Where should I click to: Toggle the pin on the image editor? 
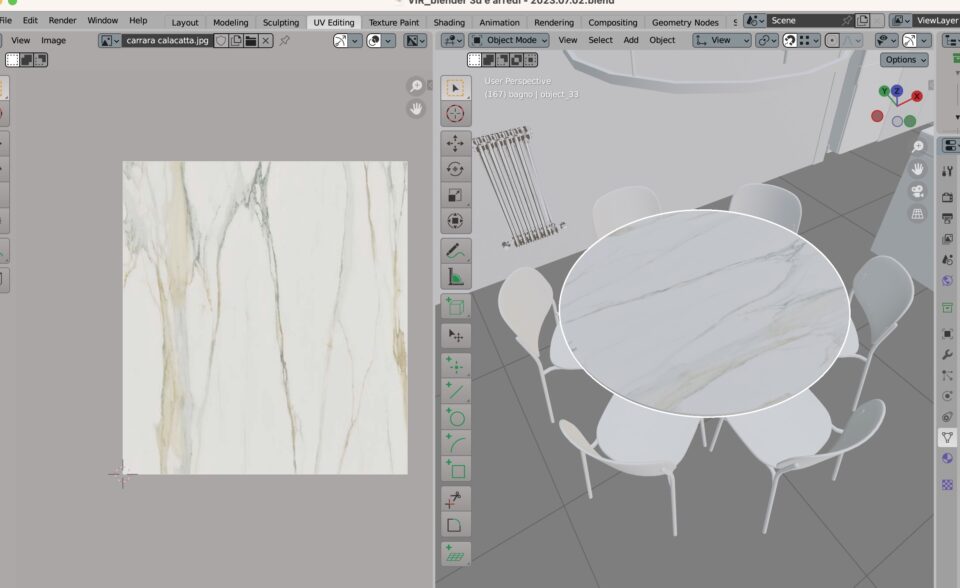coord(285,41)
